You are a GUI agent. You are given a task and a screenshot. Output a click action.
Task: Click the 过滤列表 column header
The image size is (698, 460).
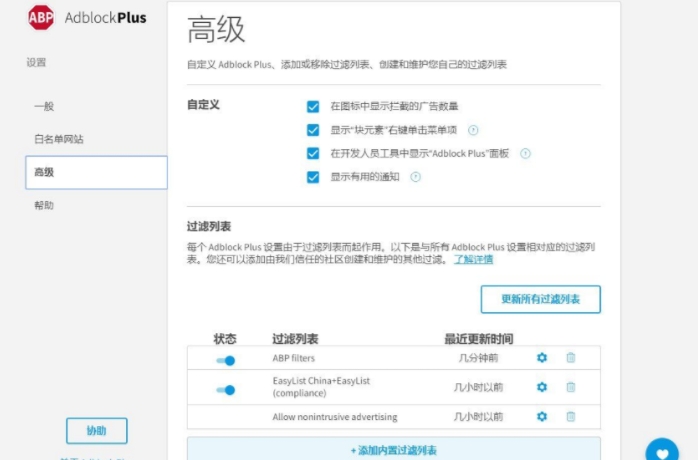295,339
